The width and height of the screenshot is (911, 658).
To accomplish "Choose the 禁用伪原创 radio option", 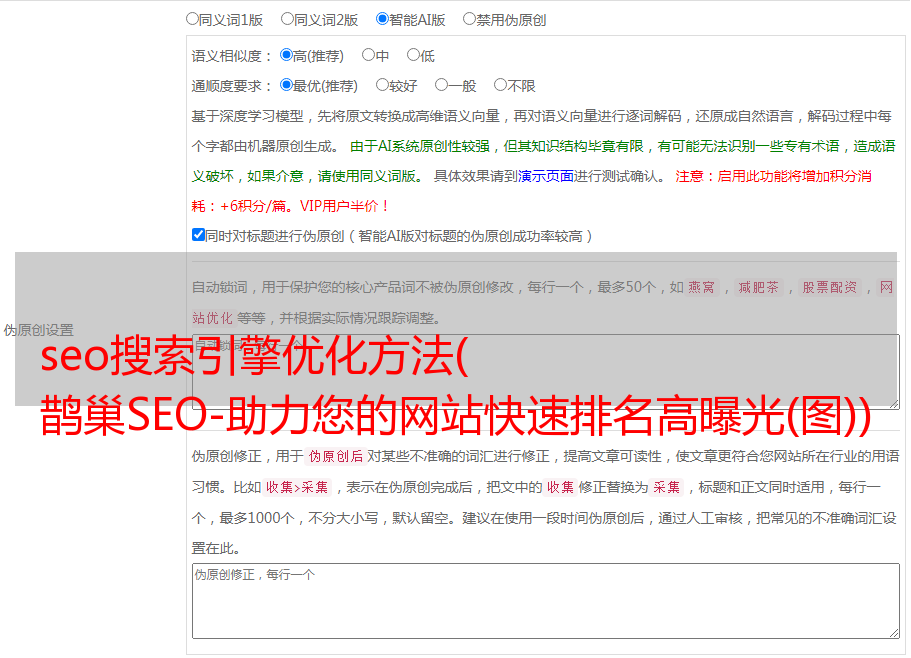I will point(469,19).
